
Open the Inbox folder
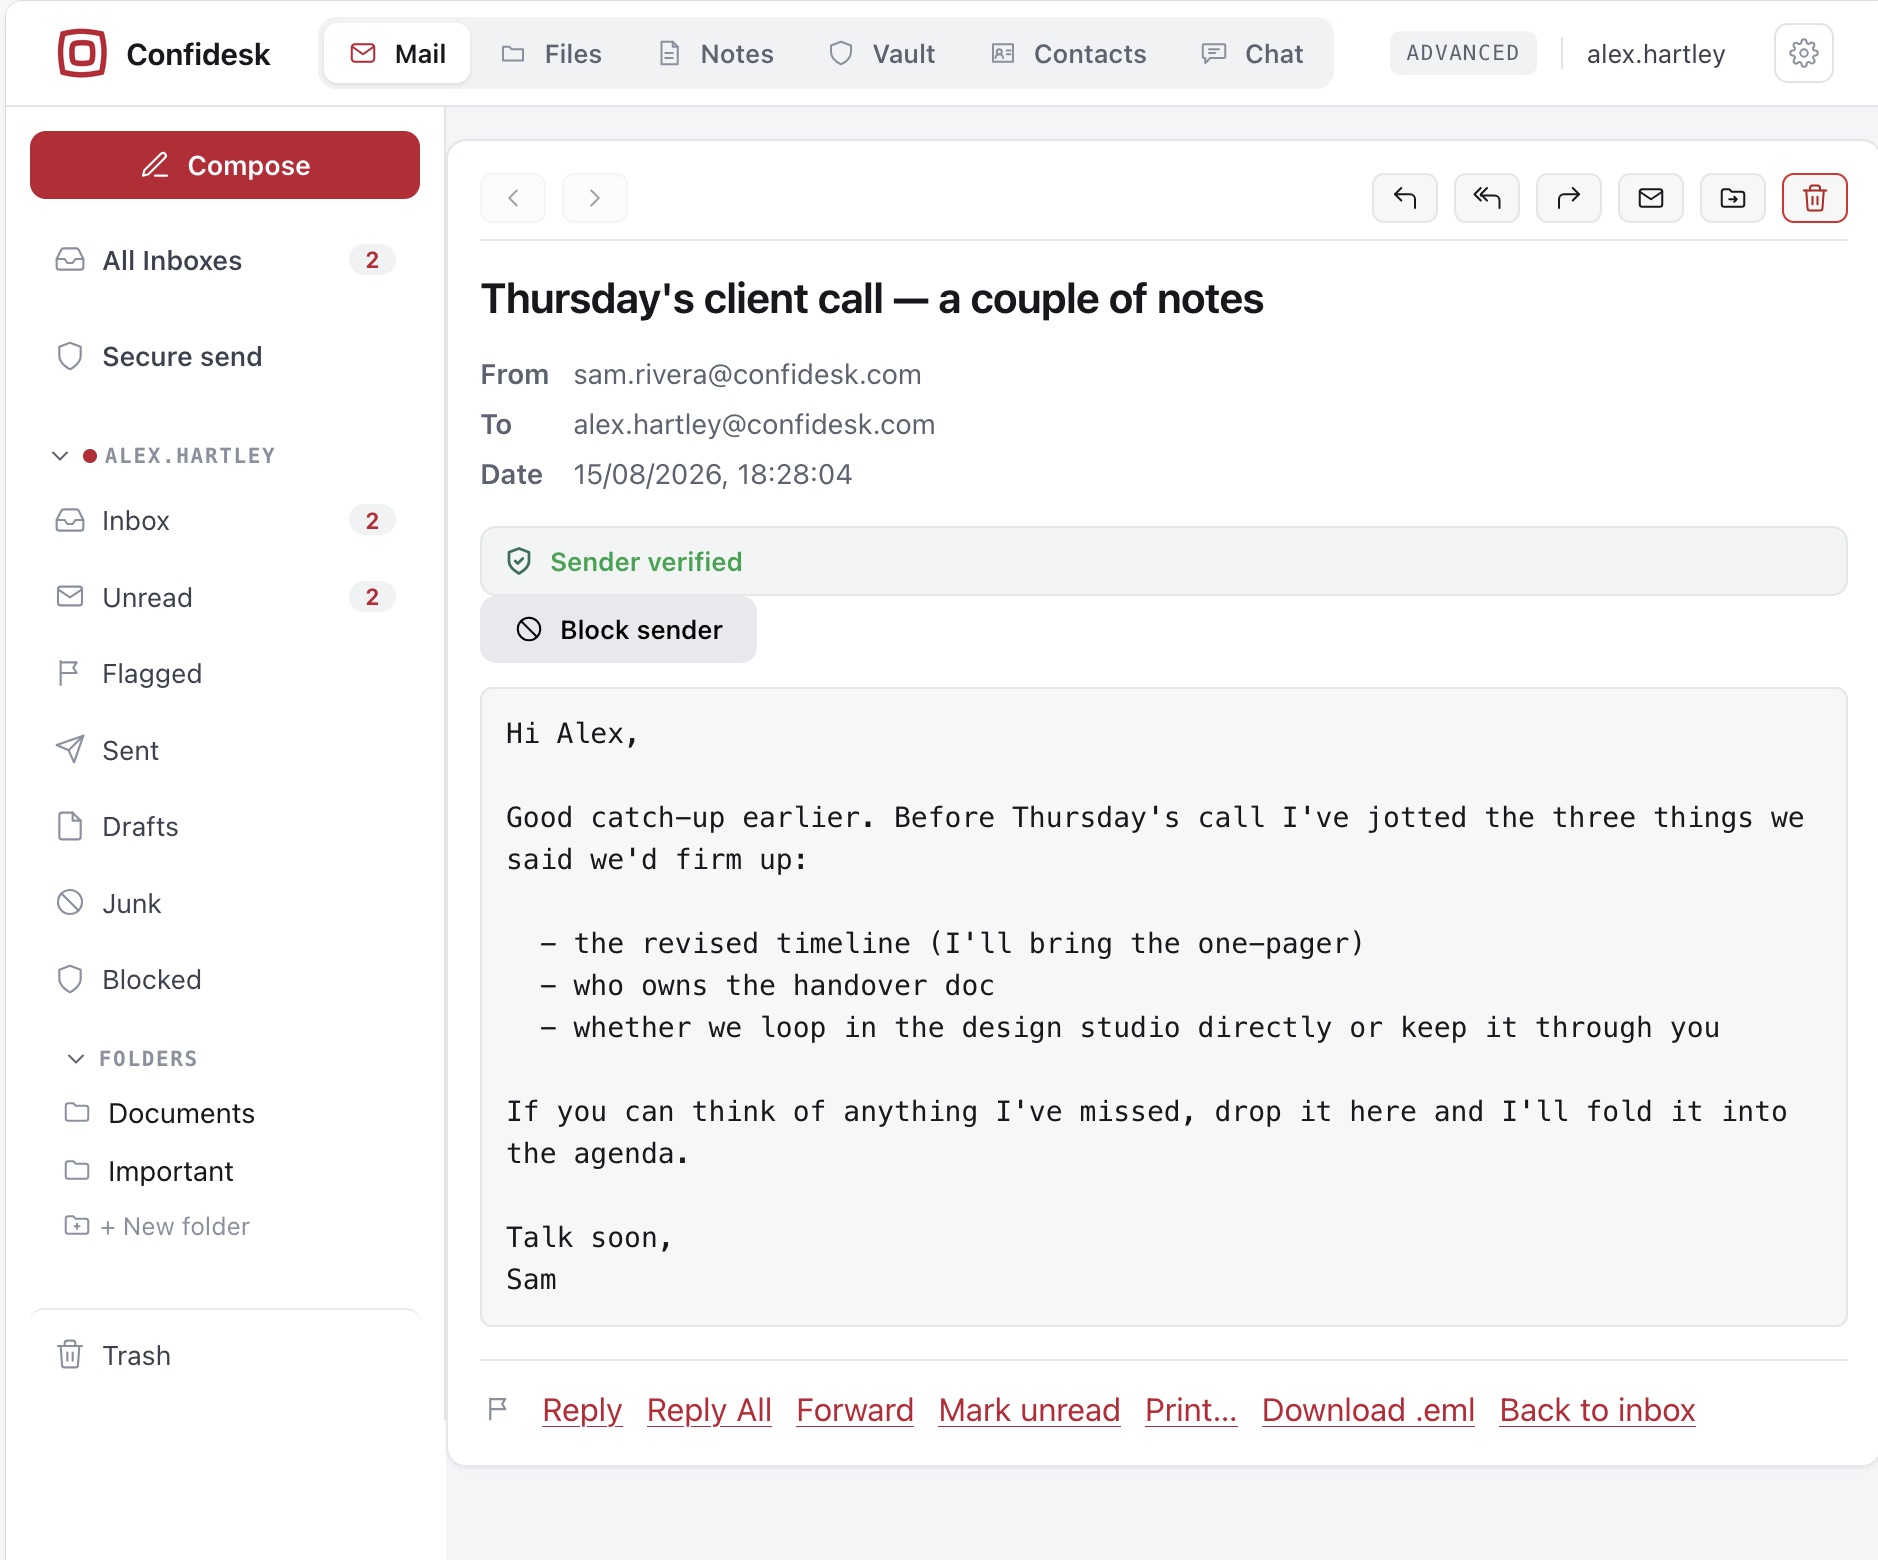[x=225, y=521]
